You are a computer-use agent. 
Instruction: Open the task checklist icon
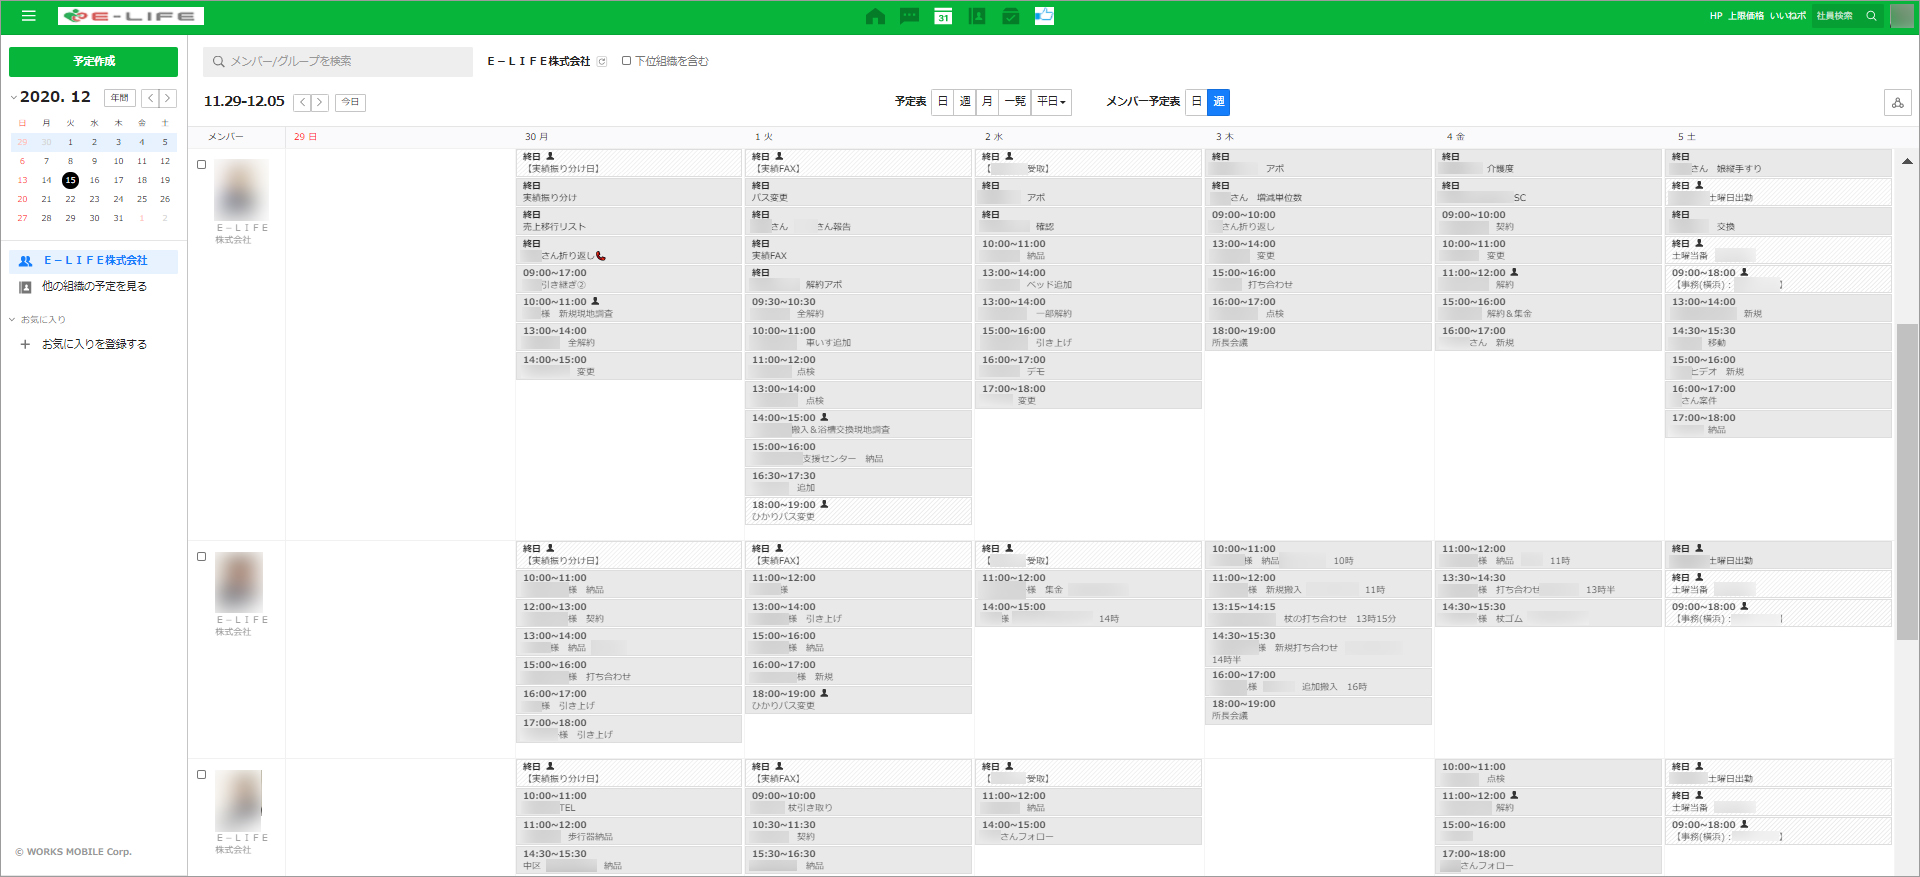(1011, 16)
